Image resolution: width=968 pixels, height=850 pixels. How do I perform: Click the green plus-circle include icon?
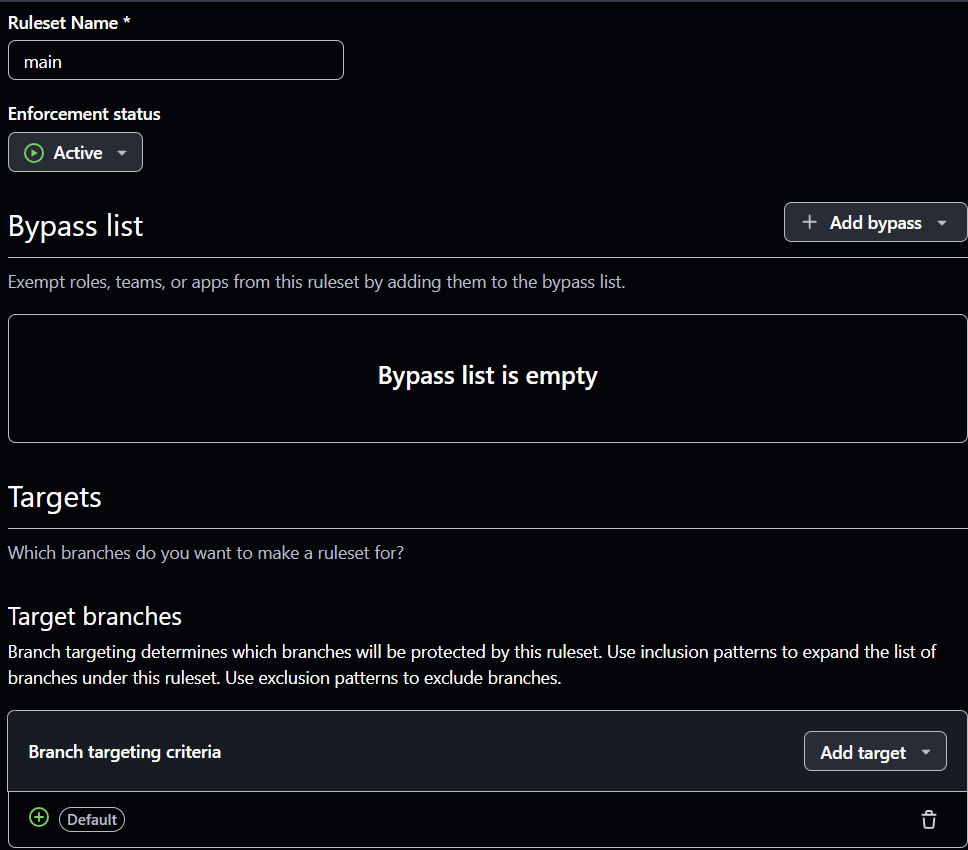39,818
